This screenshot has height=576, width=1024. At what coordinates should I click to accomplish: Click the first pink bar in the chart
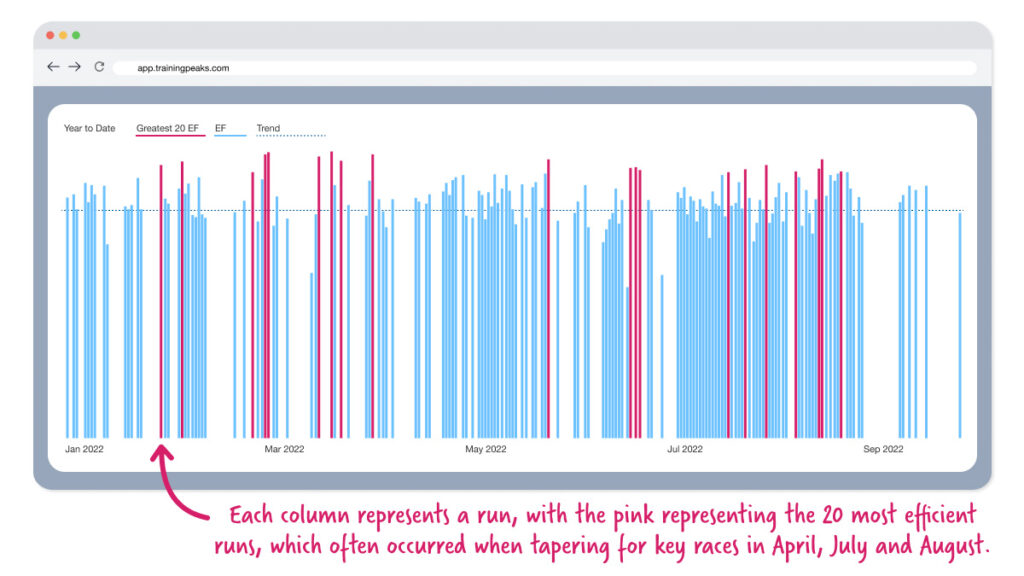click(161, 300)
